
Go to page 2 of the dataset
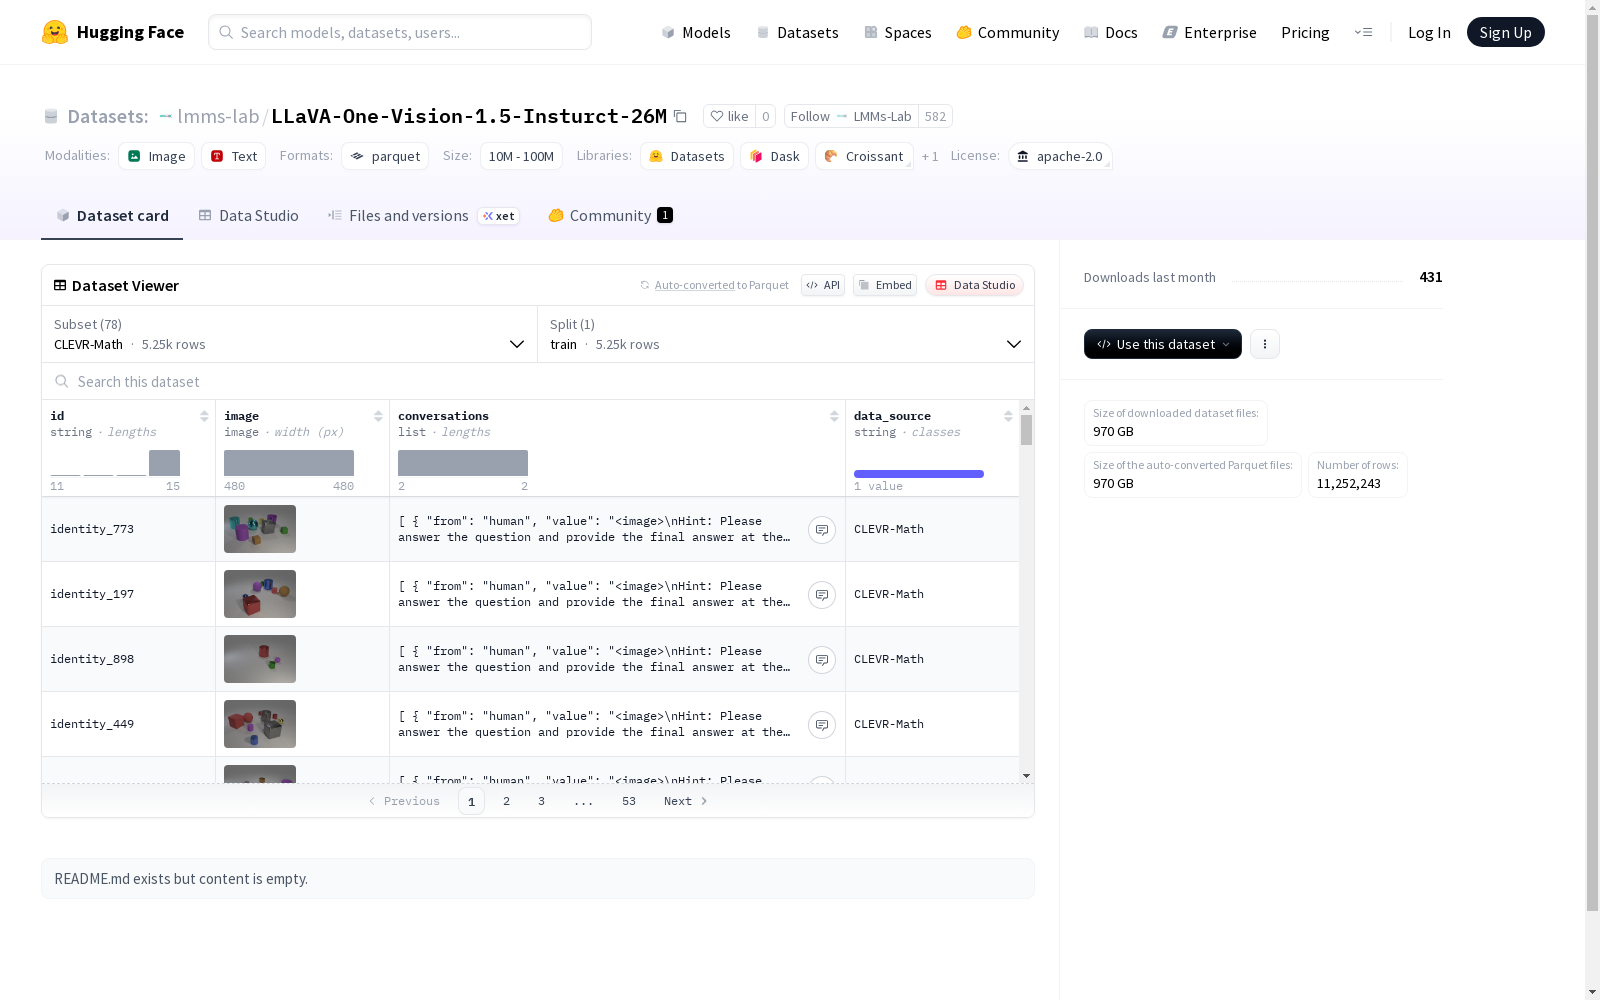[x=507, y=801]
